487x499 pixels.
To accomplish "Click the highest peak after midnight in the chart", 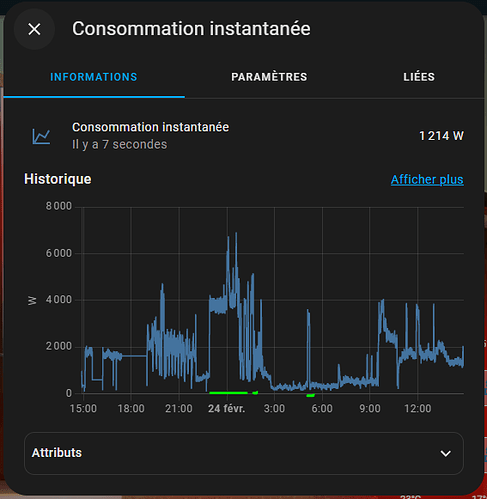I will tap(236, 234).
